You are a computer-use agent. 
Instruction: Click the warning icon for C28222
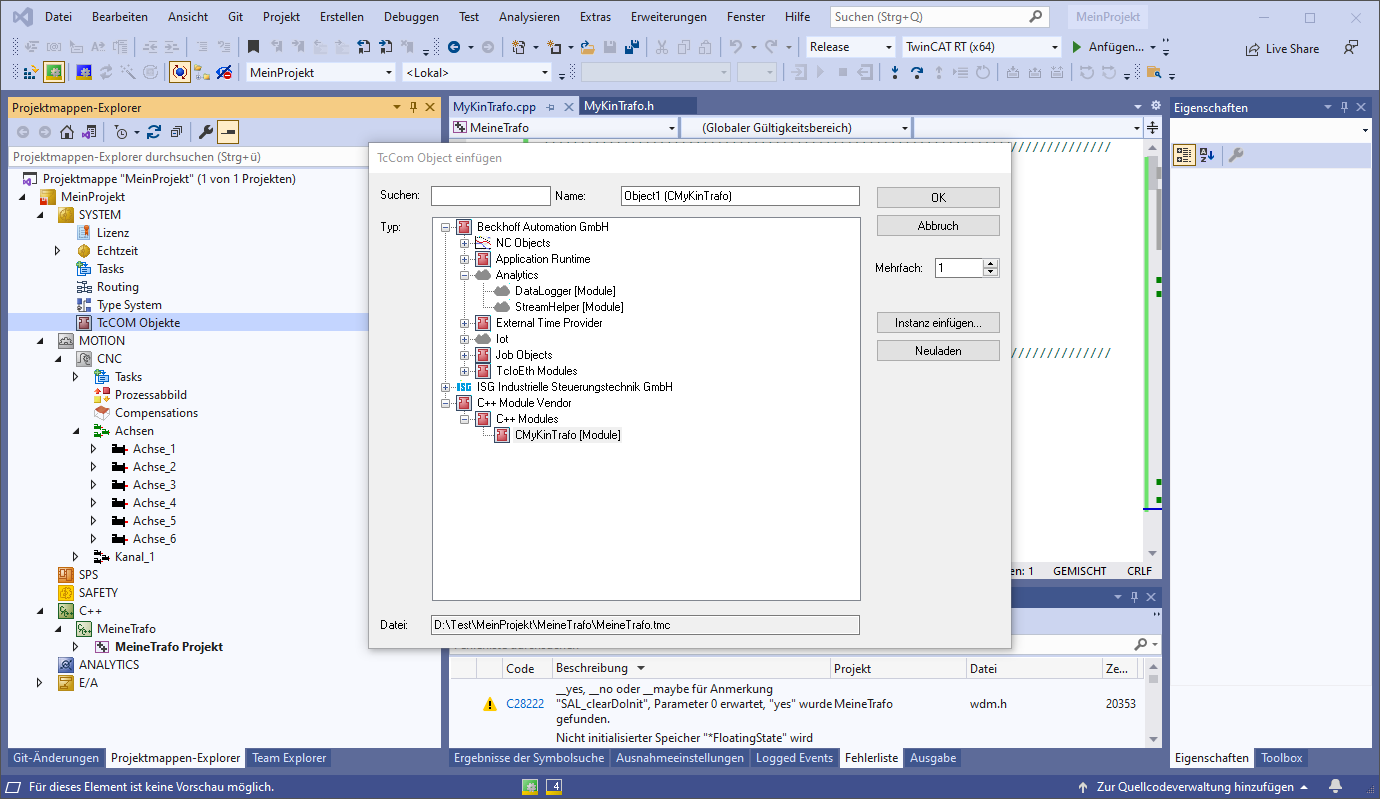pos(489,704)
